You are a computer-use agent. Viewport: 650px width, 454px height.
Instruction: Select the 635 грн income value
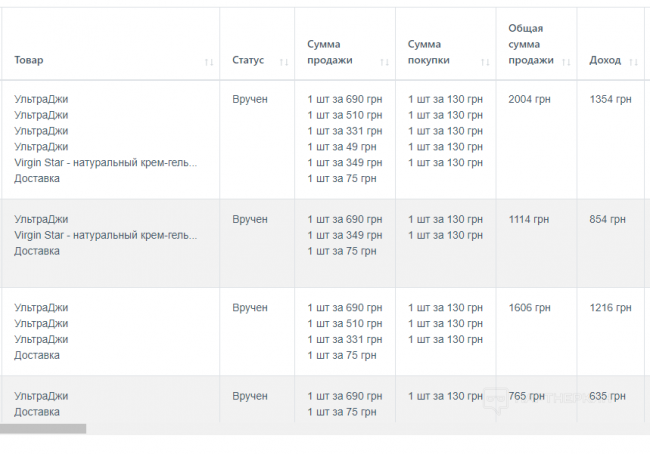[607, 396]
